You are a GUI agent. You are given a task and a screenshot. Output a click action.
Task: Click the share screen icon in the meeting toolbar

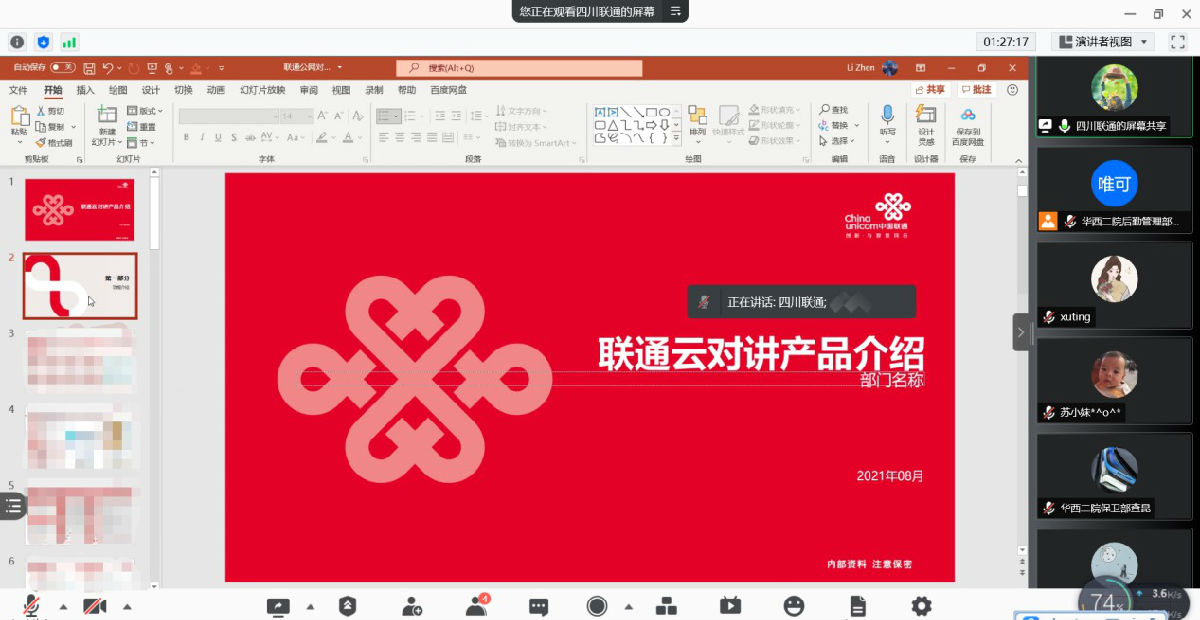[x=278, y=606]
